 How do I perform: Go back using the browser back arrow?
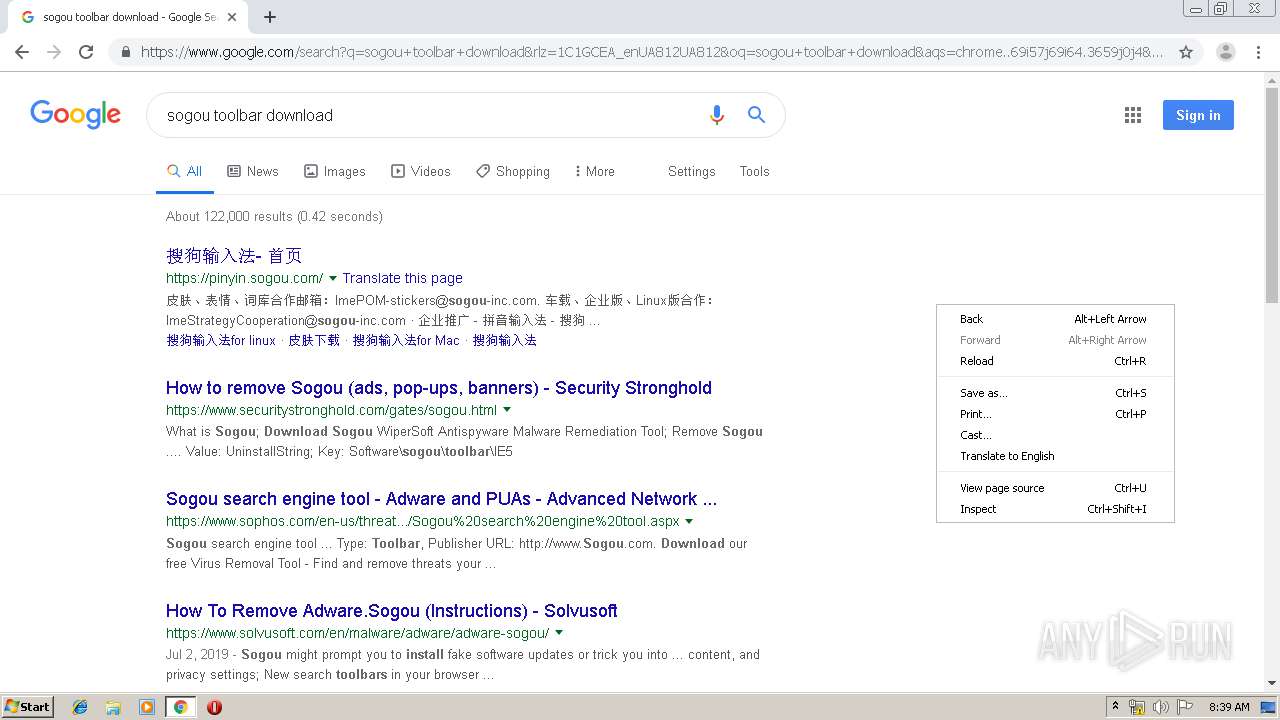tap(22, 52)
